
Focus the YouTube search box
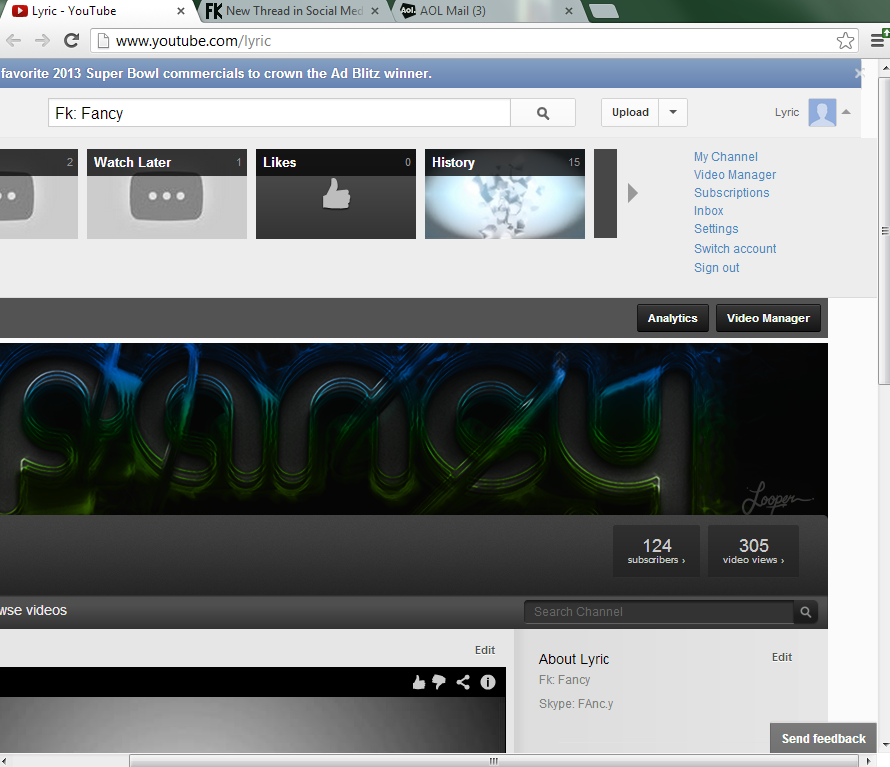(x=279, y=113)
